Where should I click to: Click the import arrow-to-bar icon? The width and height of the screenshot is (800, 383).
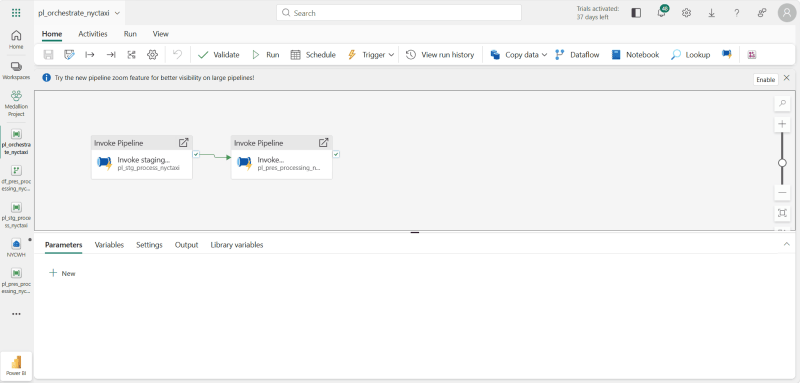111,55
